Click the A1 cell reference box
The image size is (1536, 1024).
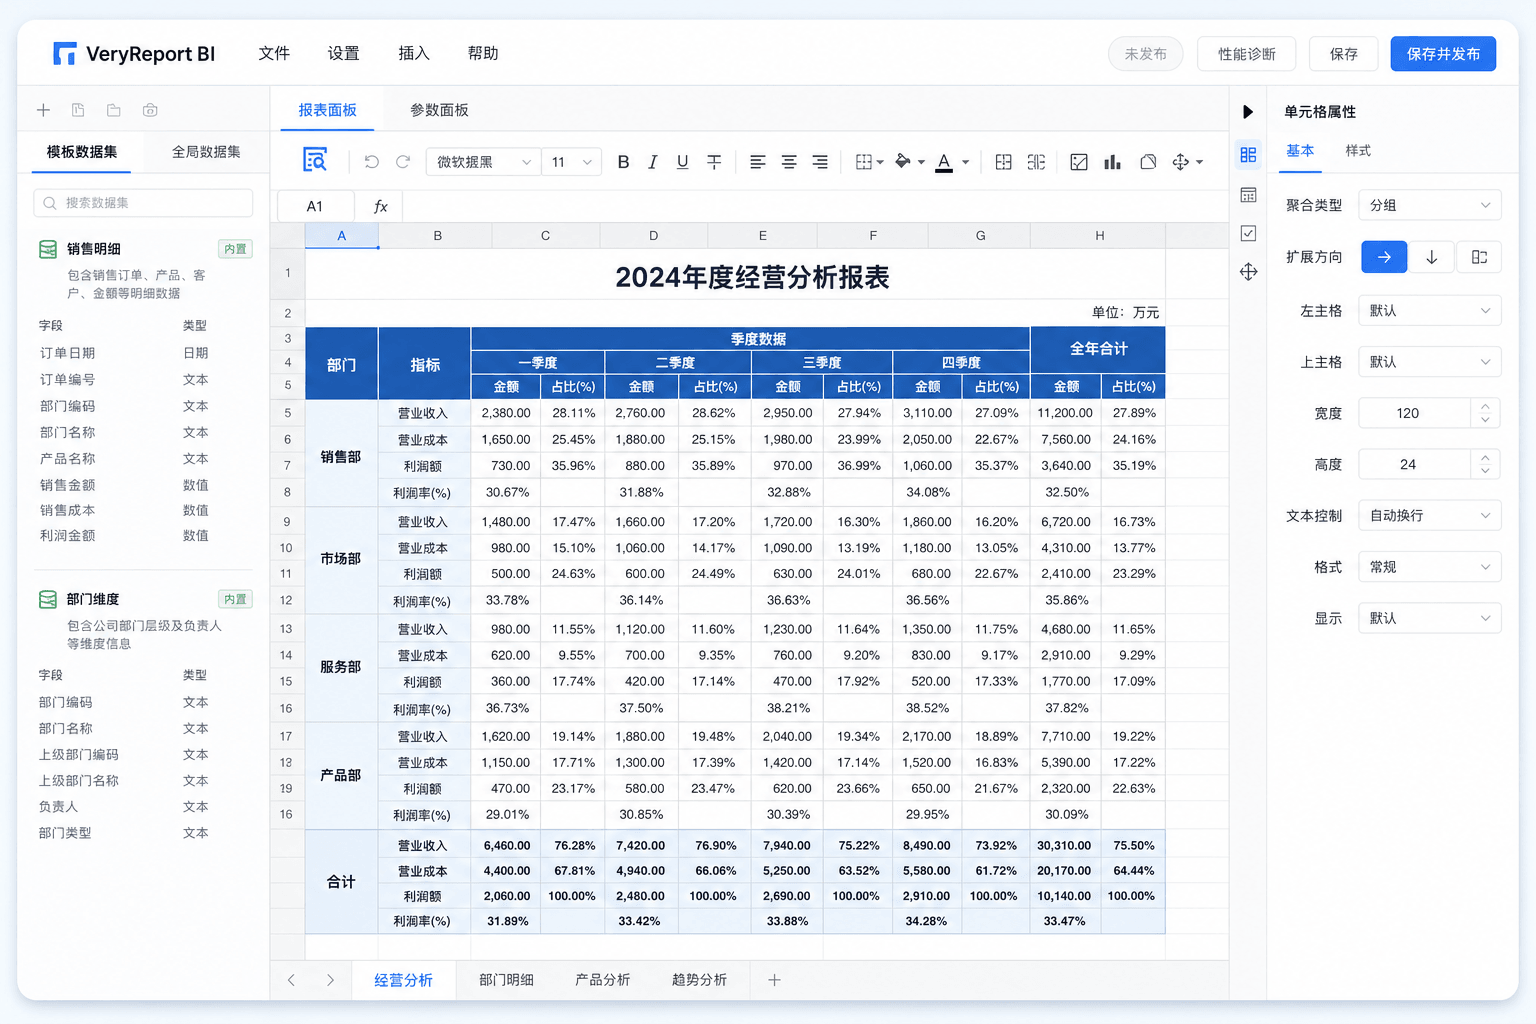click(315, 206)
